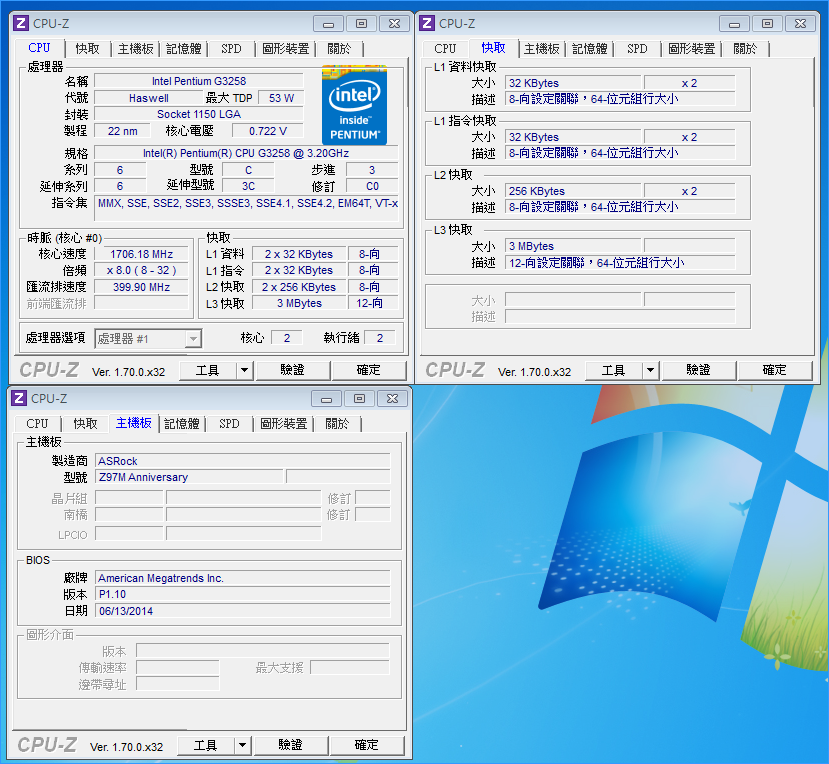829x764 pixels.
Task: Open 圖形裝置 tab in the ASRock mainboard window
Action: [283, 424]
